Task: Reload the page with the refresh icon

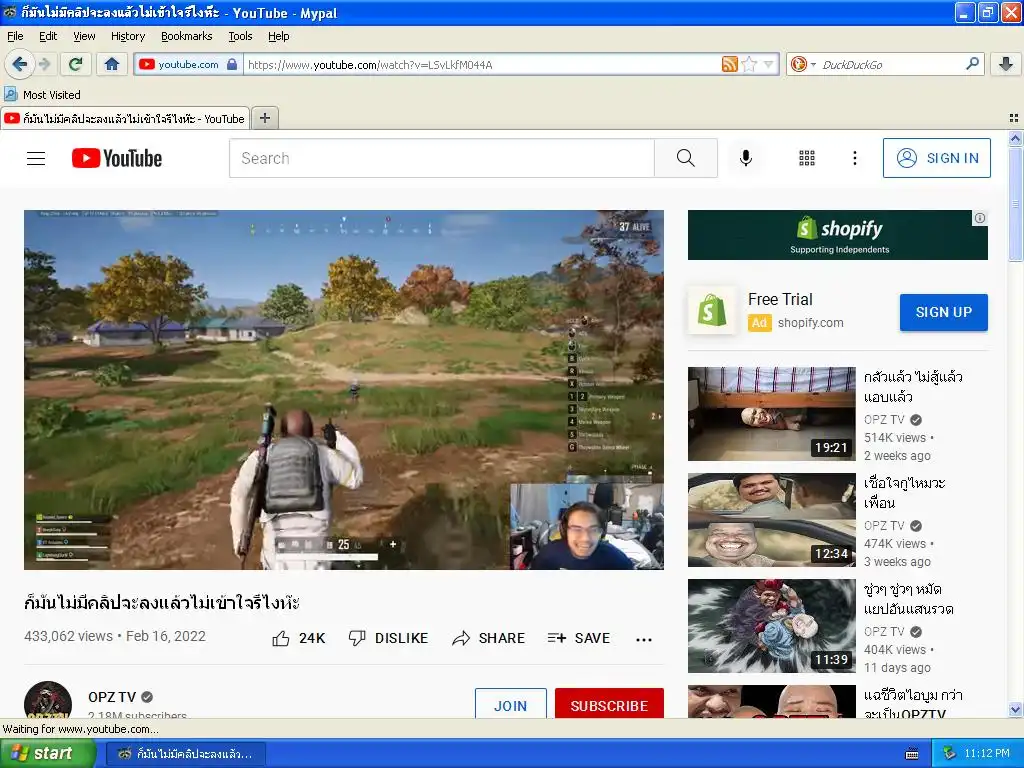Action: point(76,64)
